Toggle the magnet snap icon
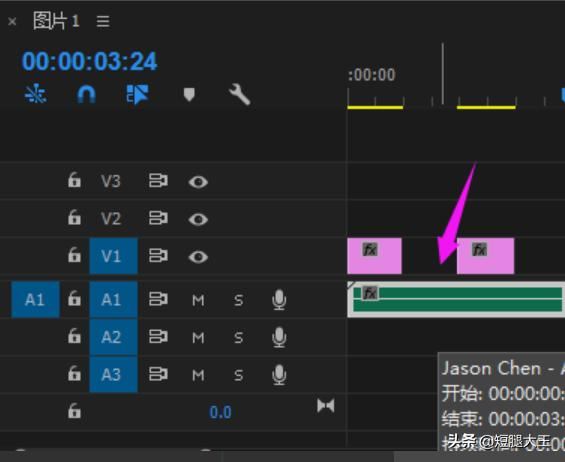Image resolution: width=565 pixels, height=462 pixels. click(86, 94)
